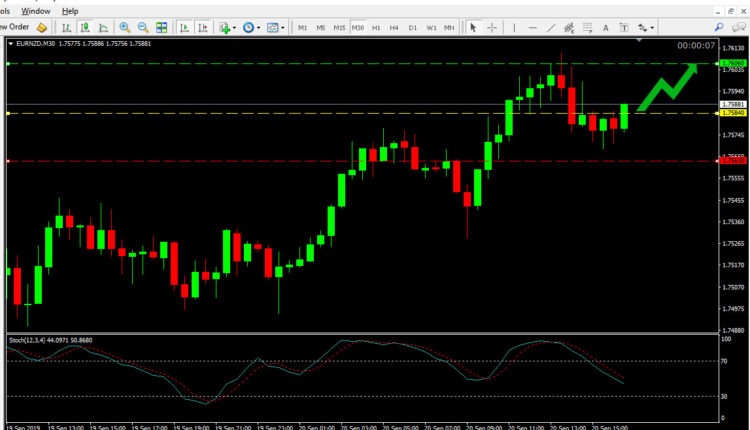Select the red dashed line left handle
This screenshot has height=430, width=750.
coord(8,161)
